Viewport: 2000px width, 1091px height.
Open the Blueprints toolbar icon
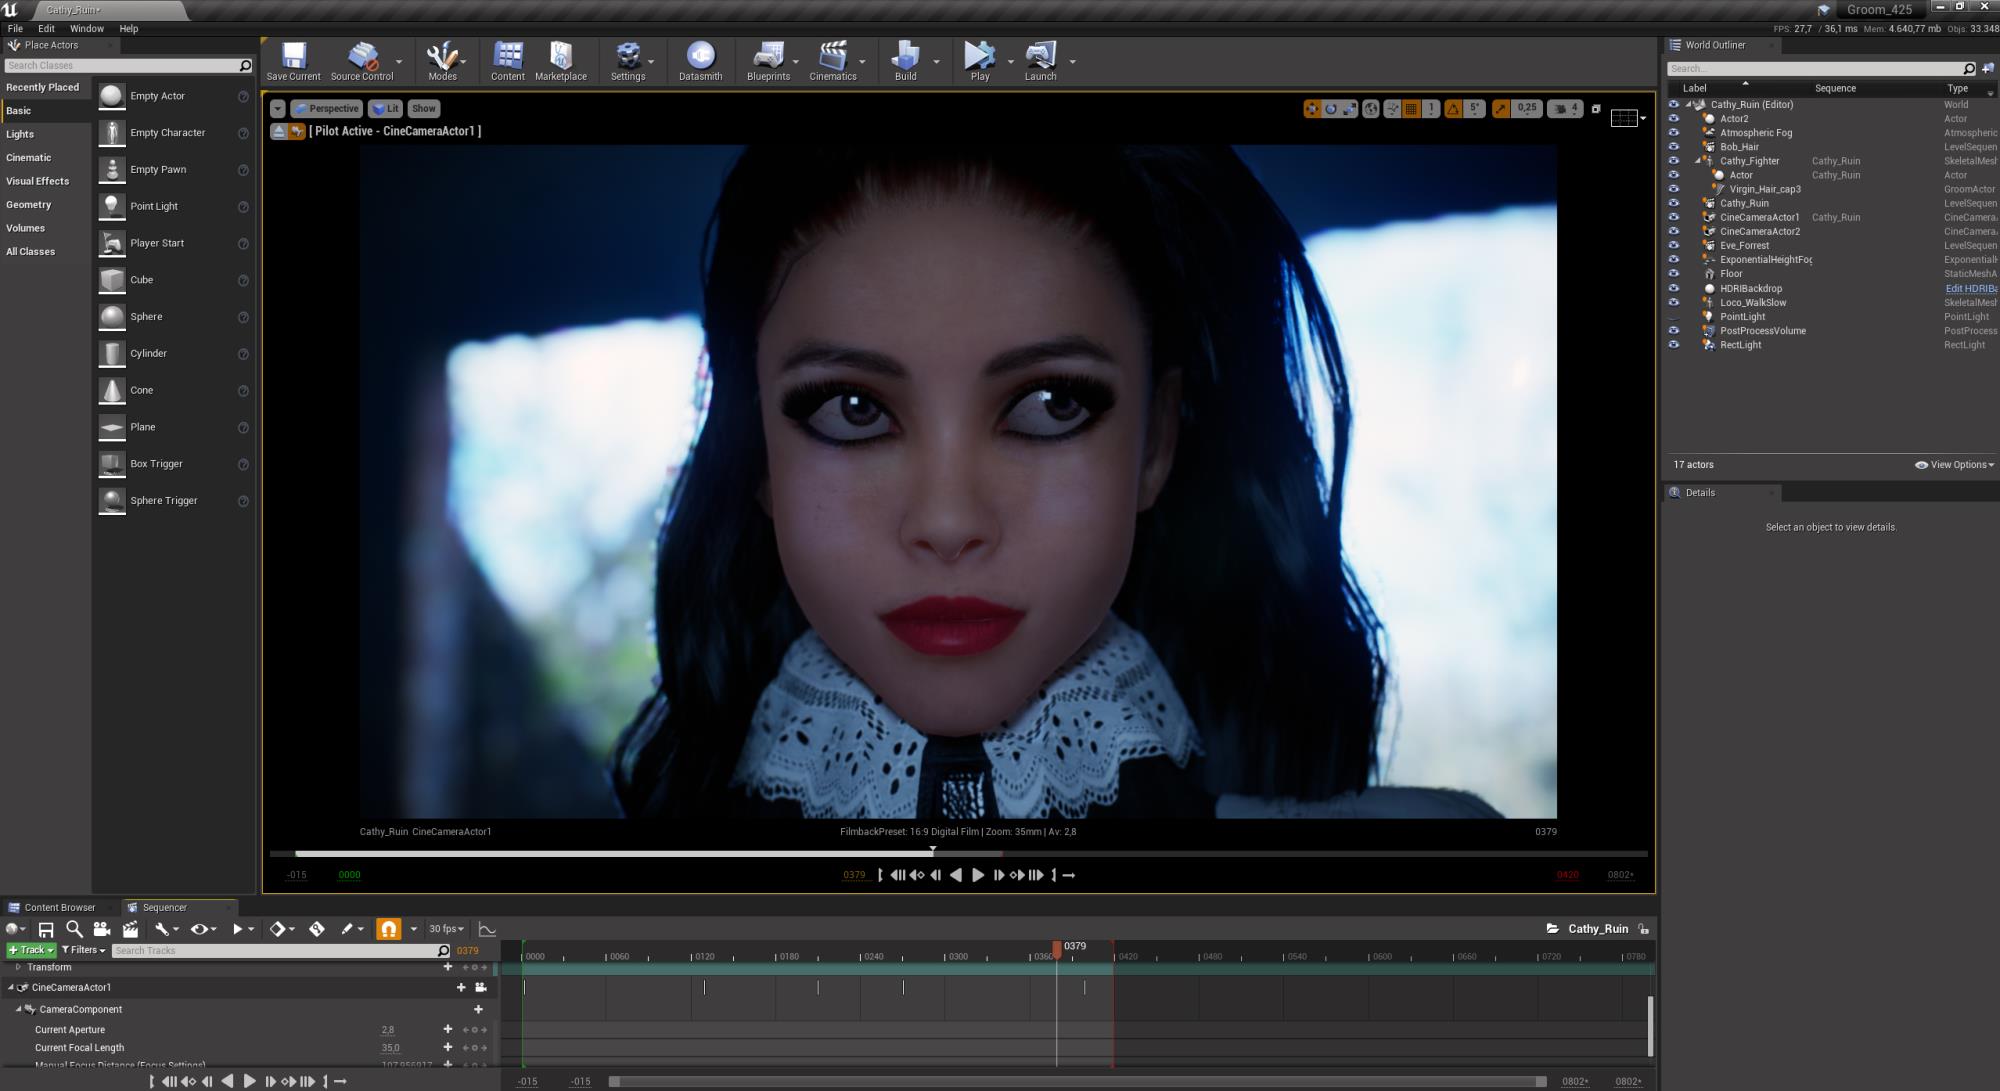[x=768, y=61]
